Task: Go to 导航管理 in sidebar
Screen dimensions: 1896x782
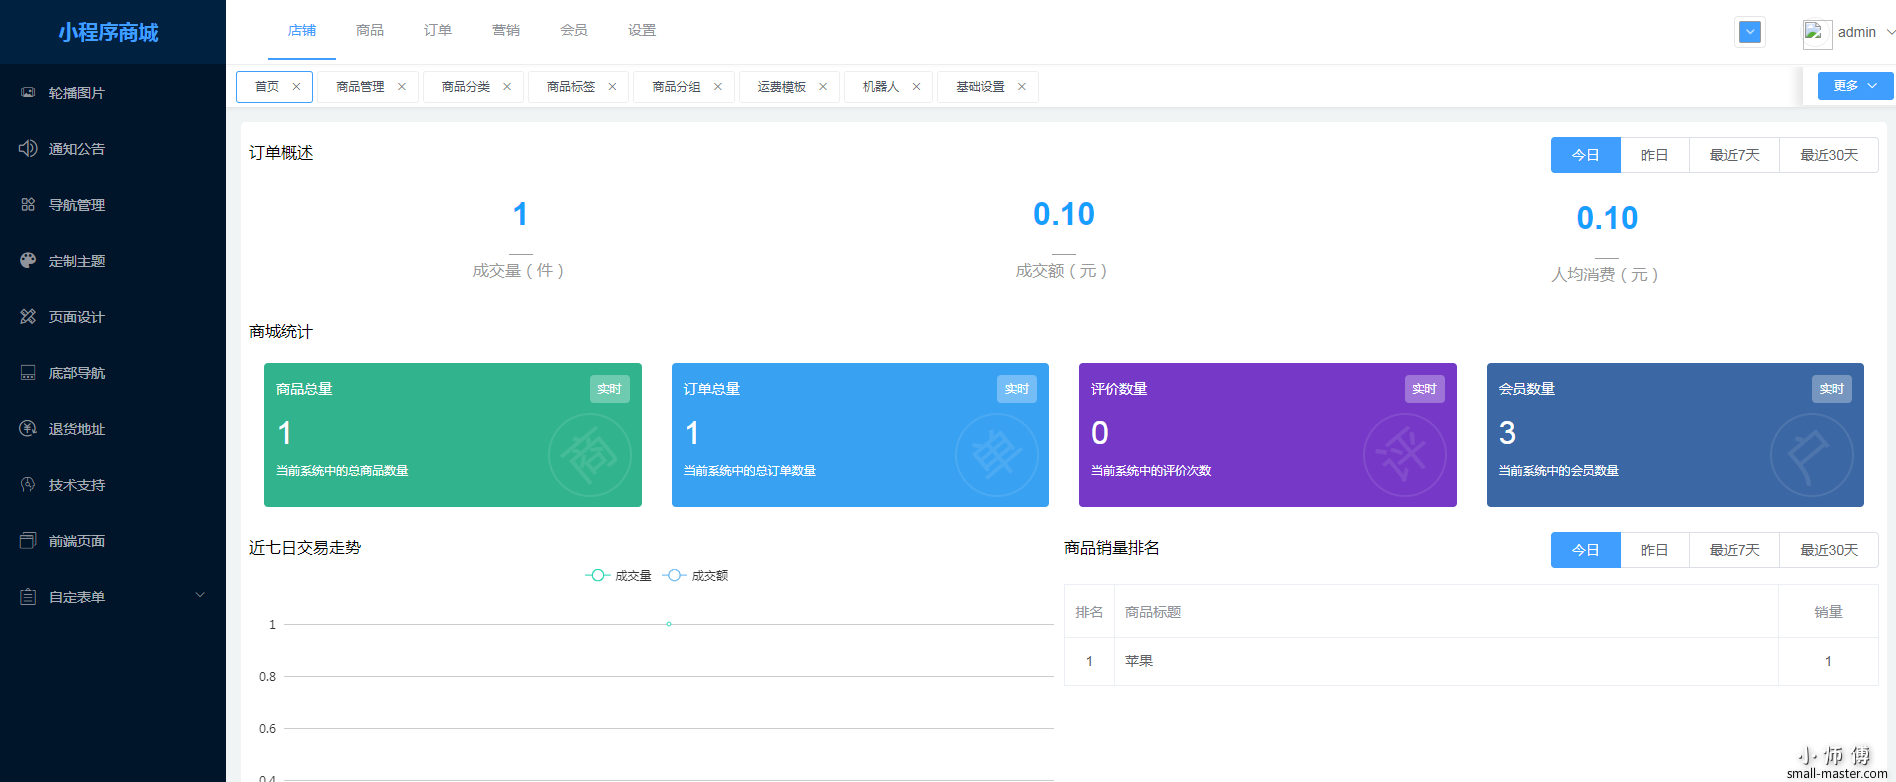Action: (113, 205)
